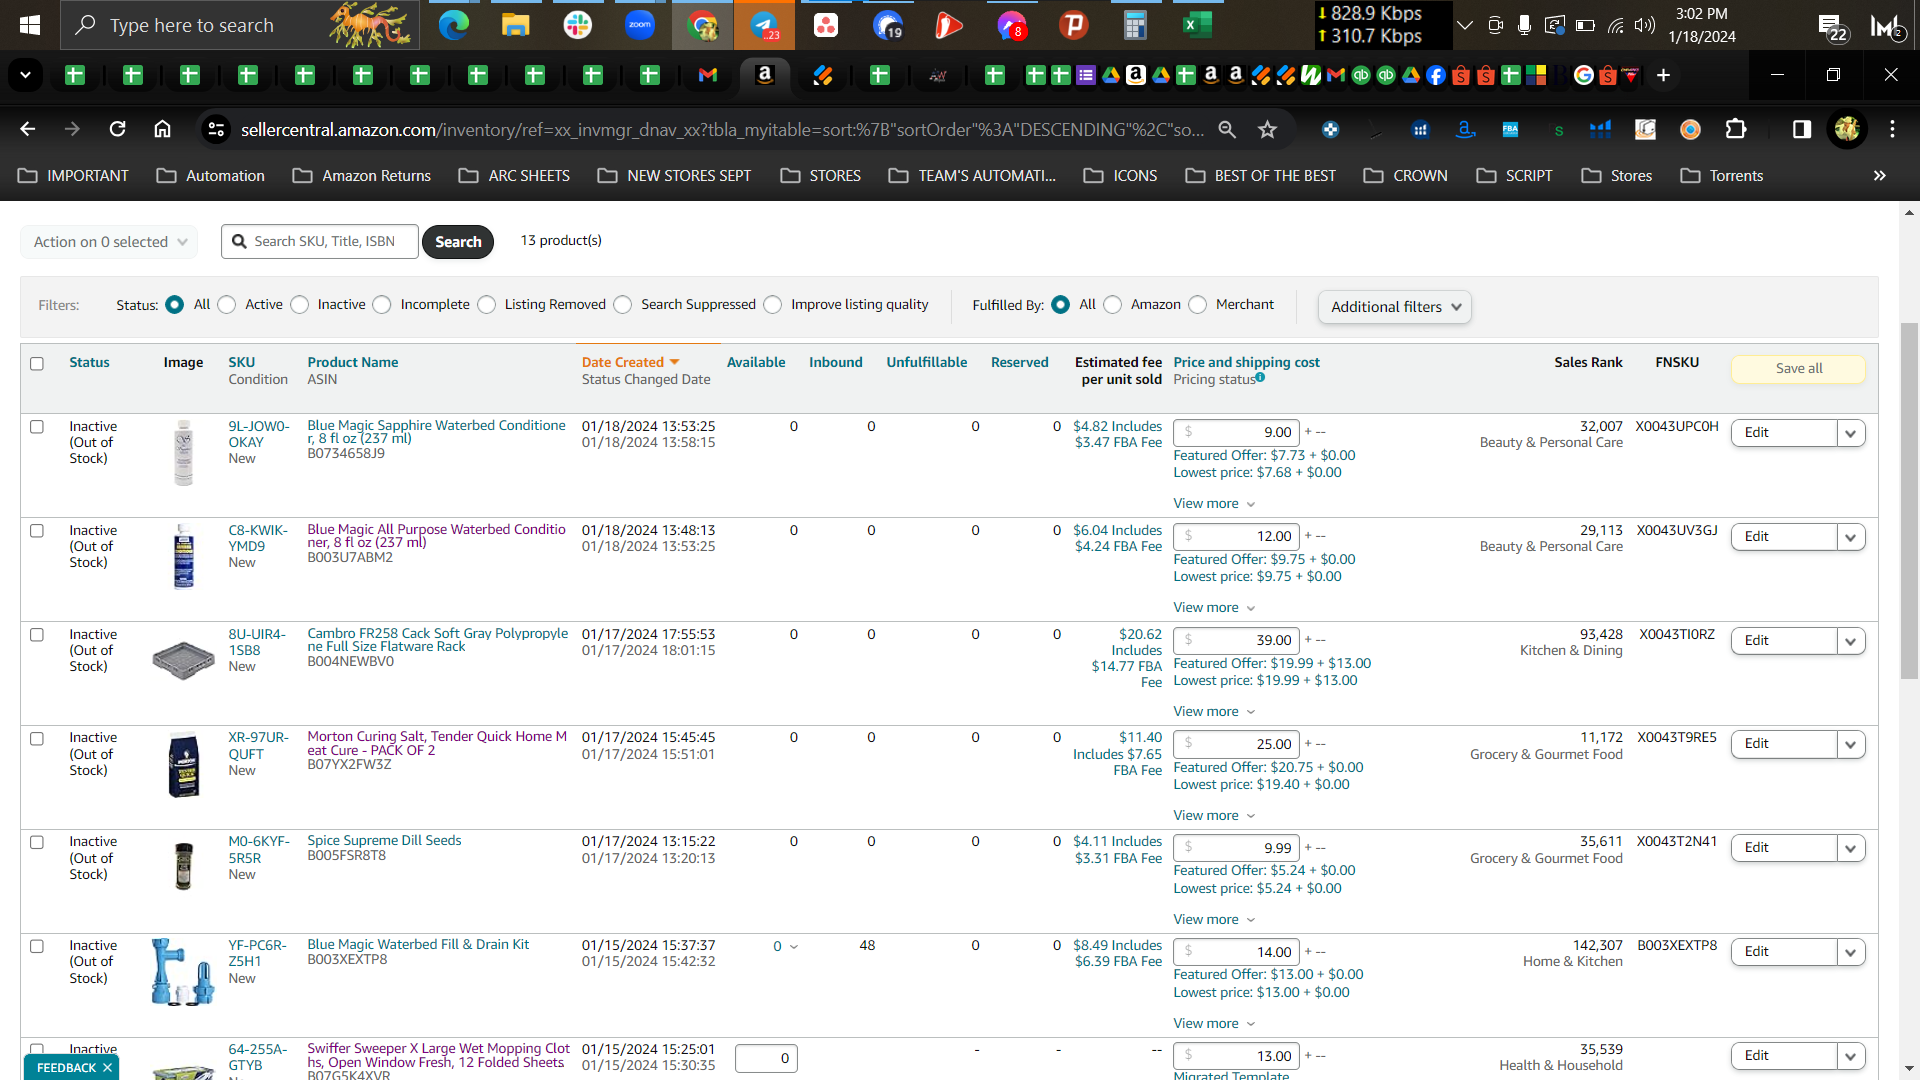Filter Fulfilled By Amazon
1920x1080 pixels.
click(1113, 305)
